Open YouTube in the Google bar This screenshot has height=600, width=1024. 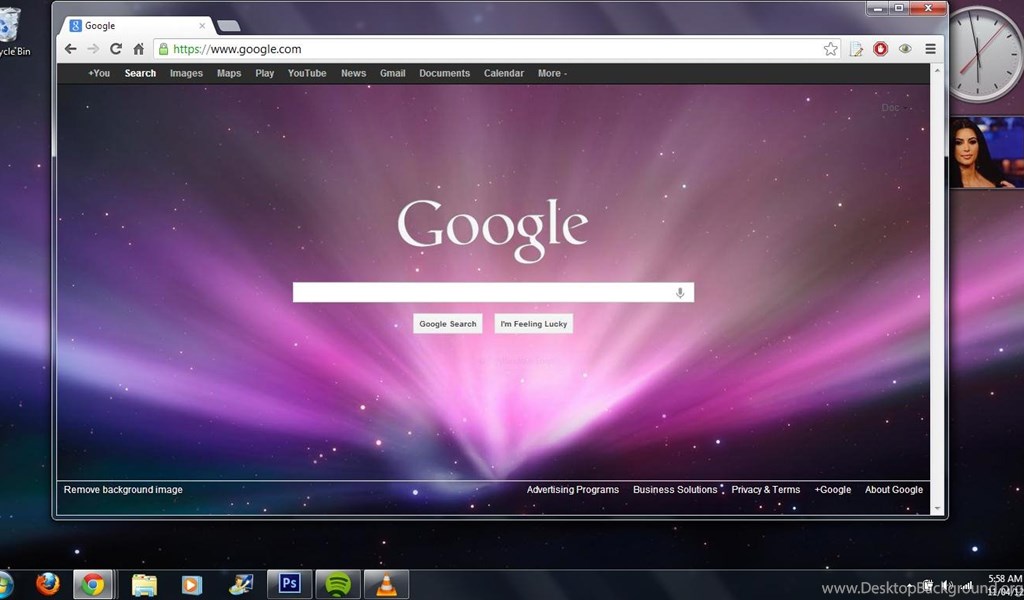(307, 73)
